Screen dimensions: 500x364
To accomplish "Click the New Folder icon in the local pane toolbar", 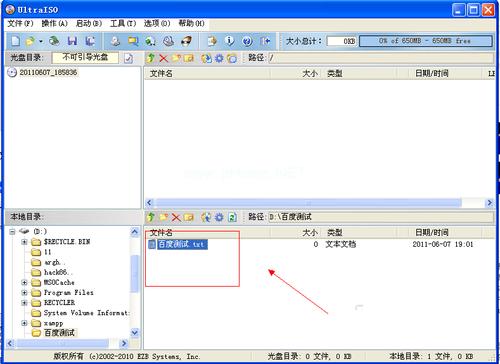I will coord(163,217).
